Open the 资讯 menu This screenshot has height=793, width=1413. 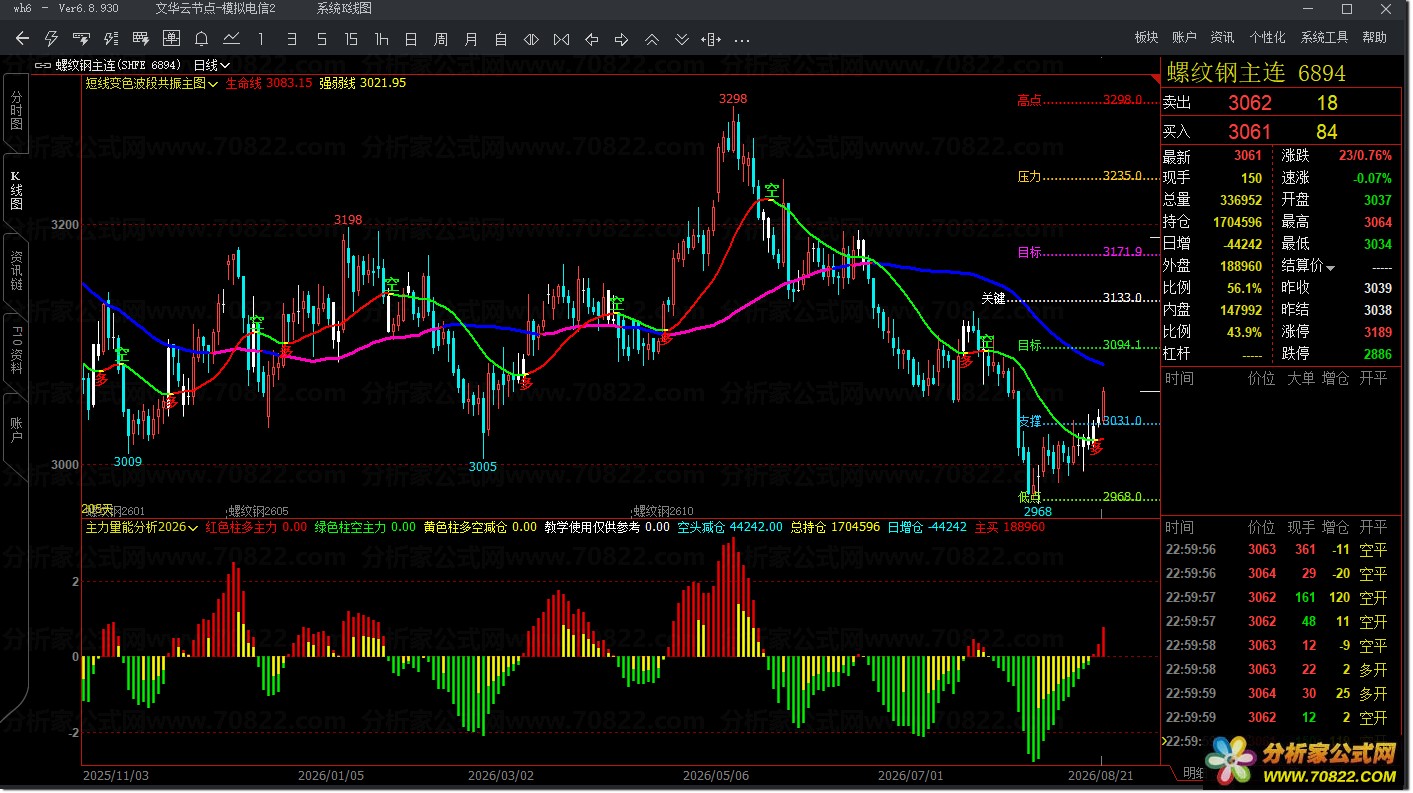click(1222, 37)
